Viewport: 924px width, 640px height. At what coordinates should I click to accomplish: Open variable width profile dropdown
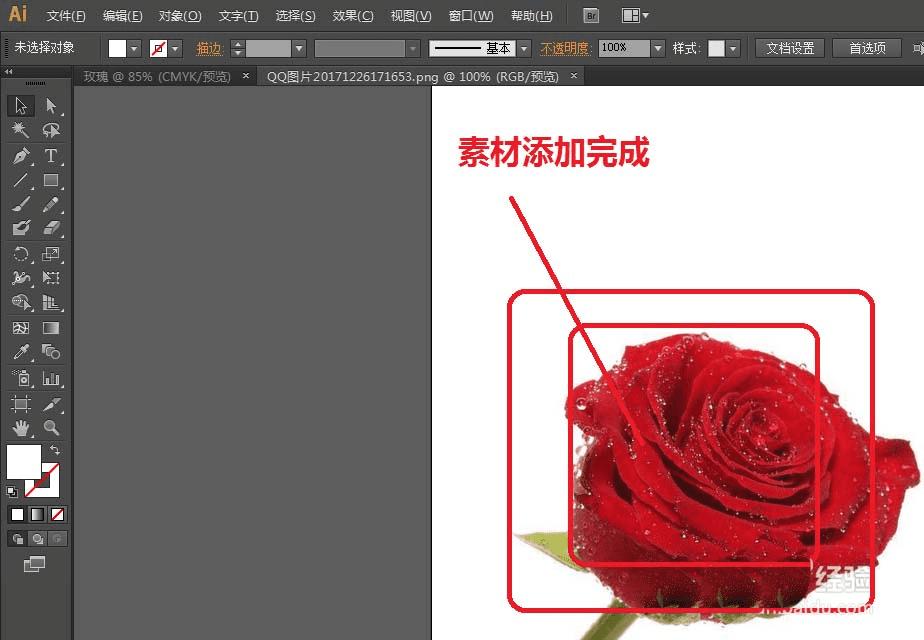point(413,48)
